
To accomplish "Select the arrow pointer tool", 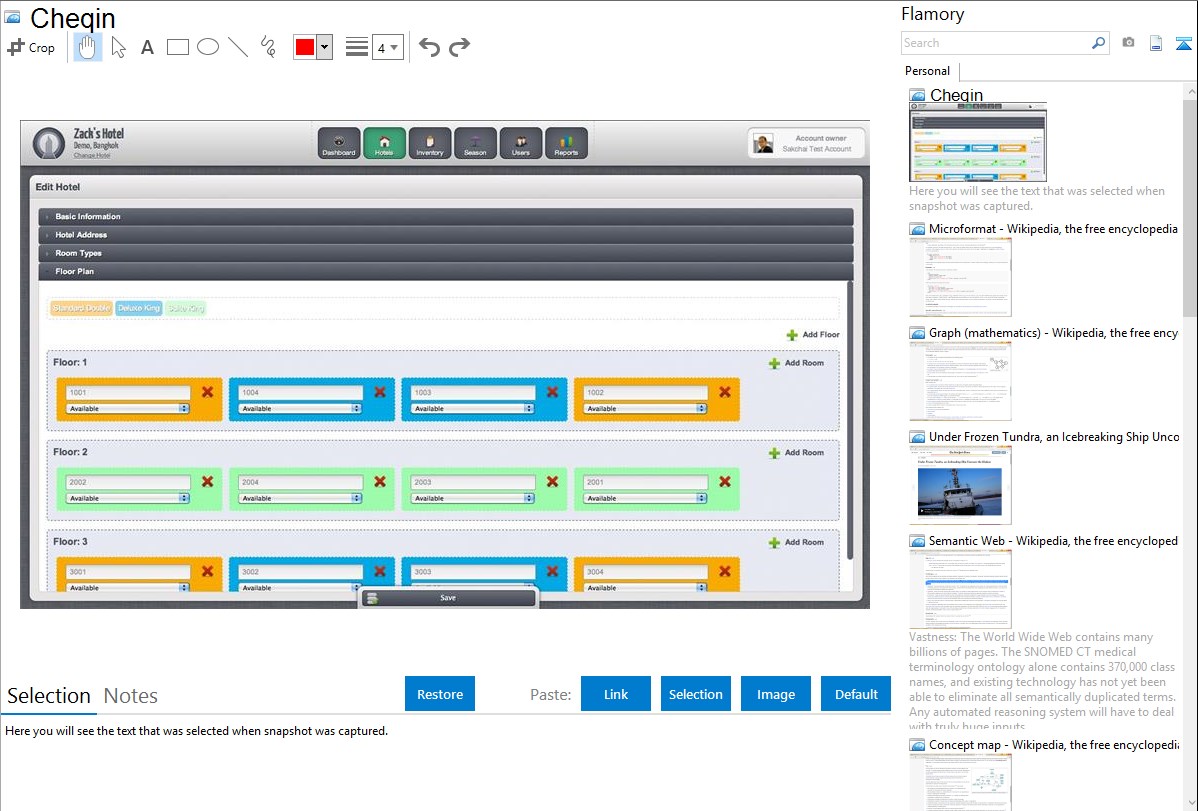I will pos(118,47).
